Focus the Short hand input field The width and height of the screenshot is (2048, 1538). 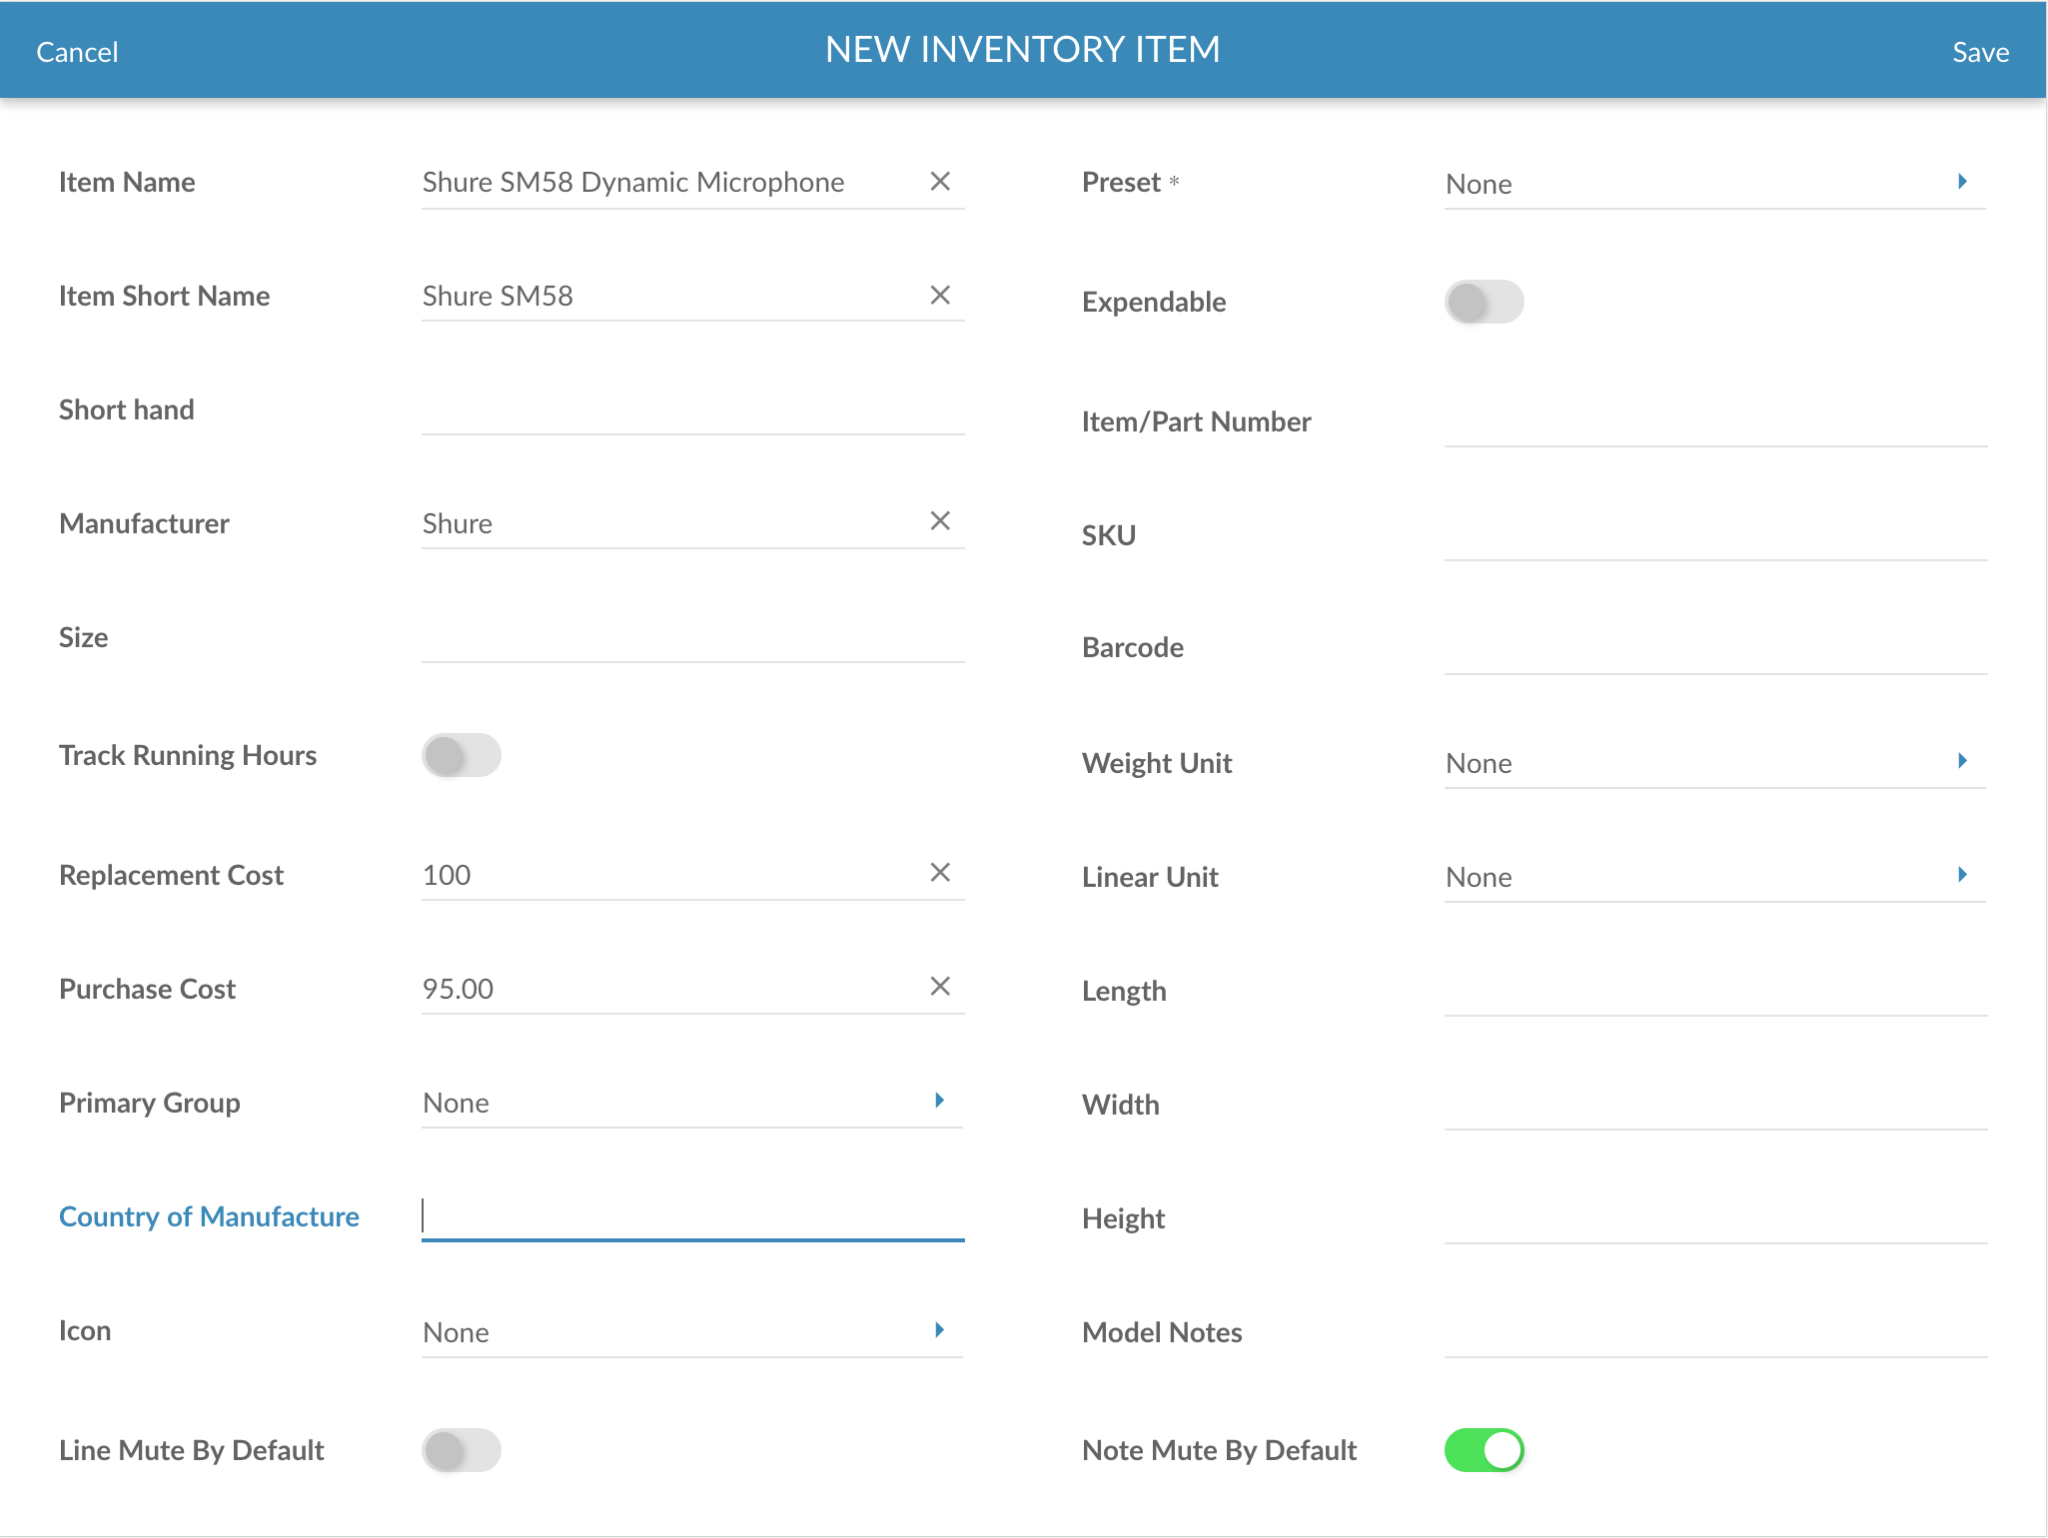pos(692,410)
